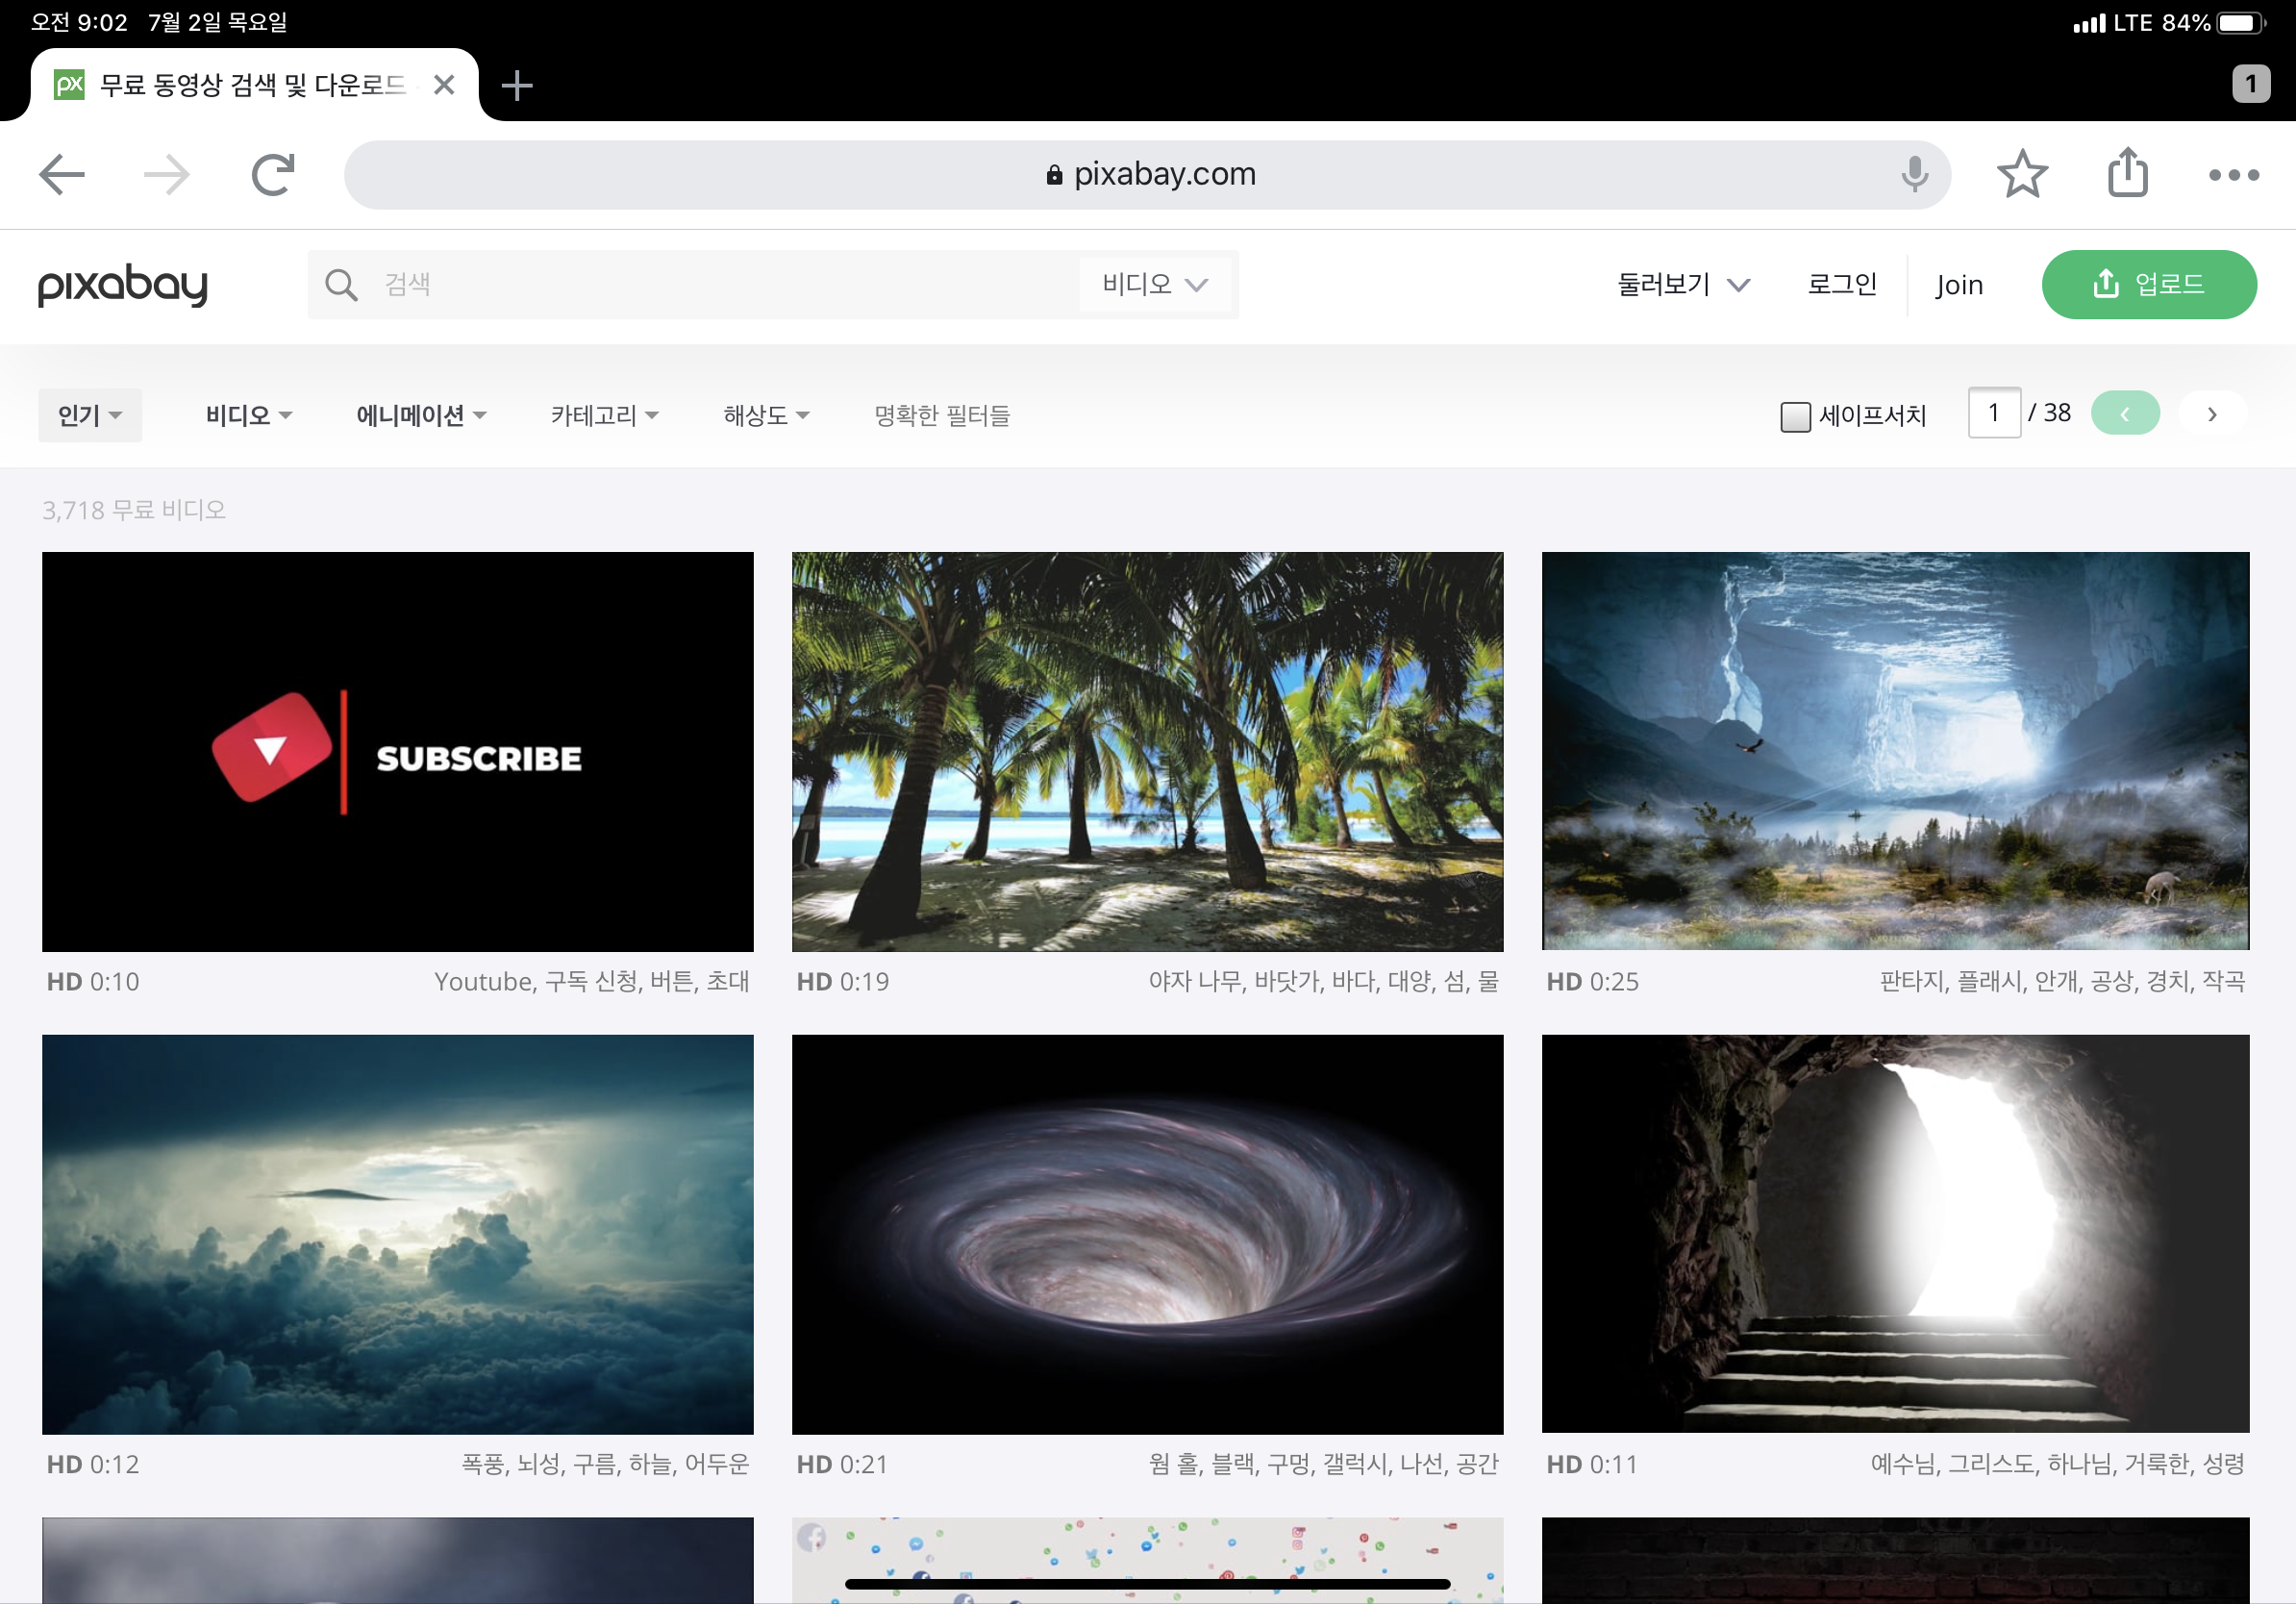Expand the 비디오 search type dropdown
Image resolution: width=2296 pixels, height=1604 pixels.
(1154, 285)
